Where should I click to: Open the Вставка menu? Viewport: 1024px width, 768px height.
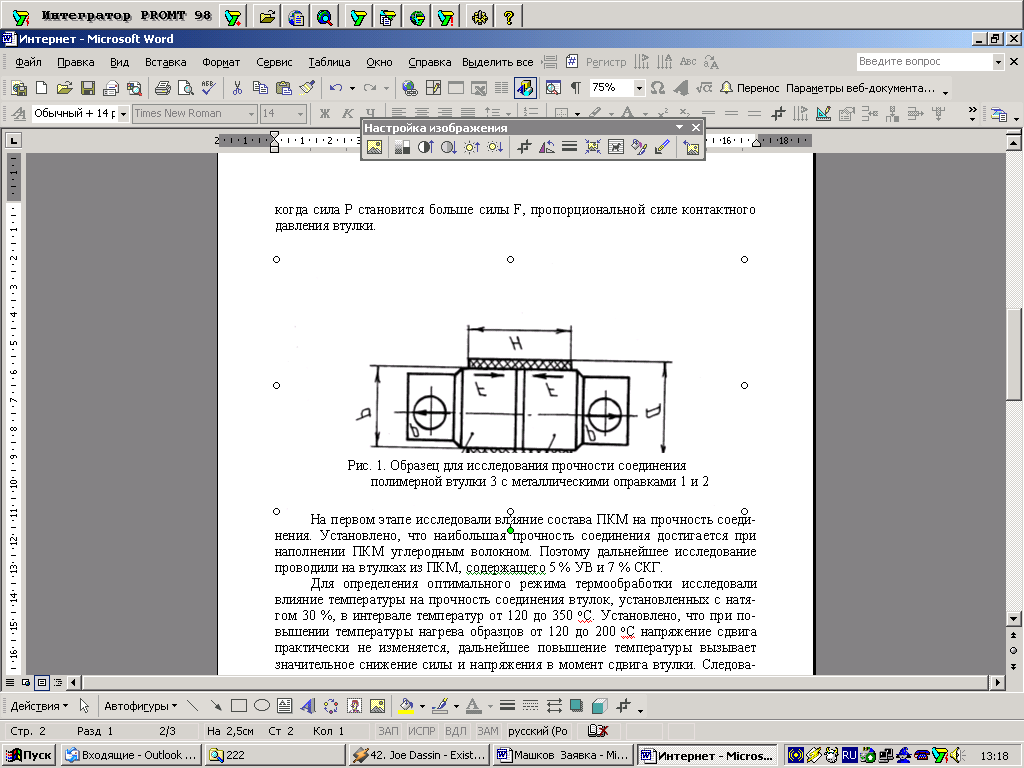(x=165, y=62)
